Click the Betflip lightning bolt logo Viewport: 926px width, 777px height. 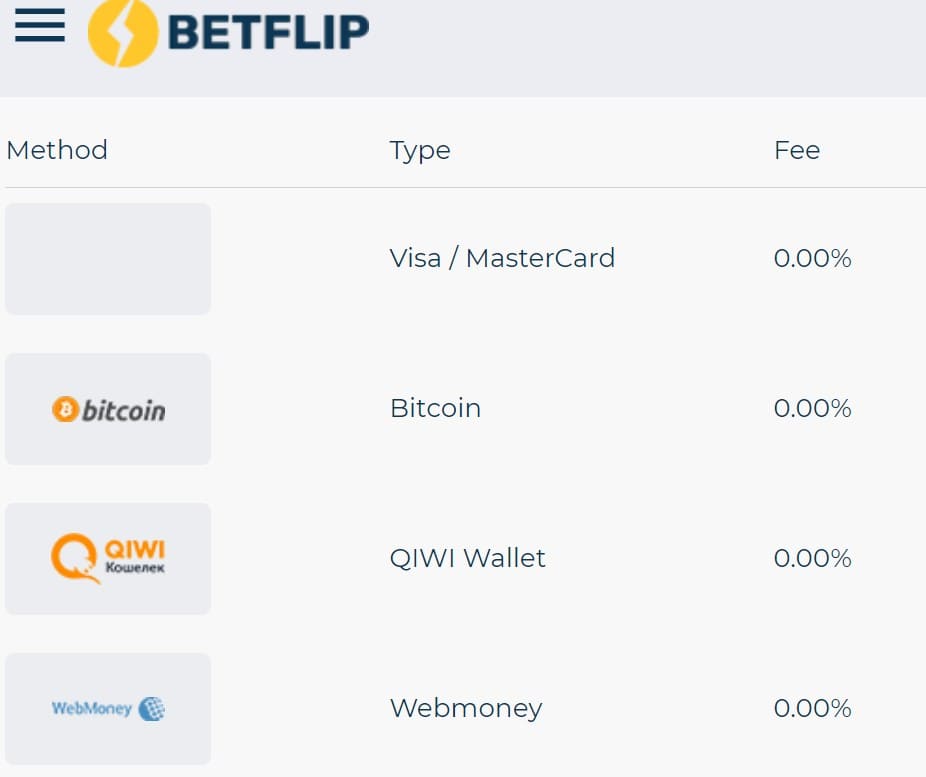click(x=123, y=33)
